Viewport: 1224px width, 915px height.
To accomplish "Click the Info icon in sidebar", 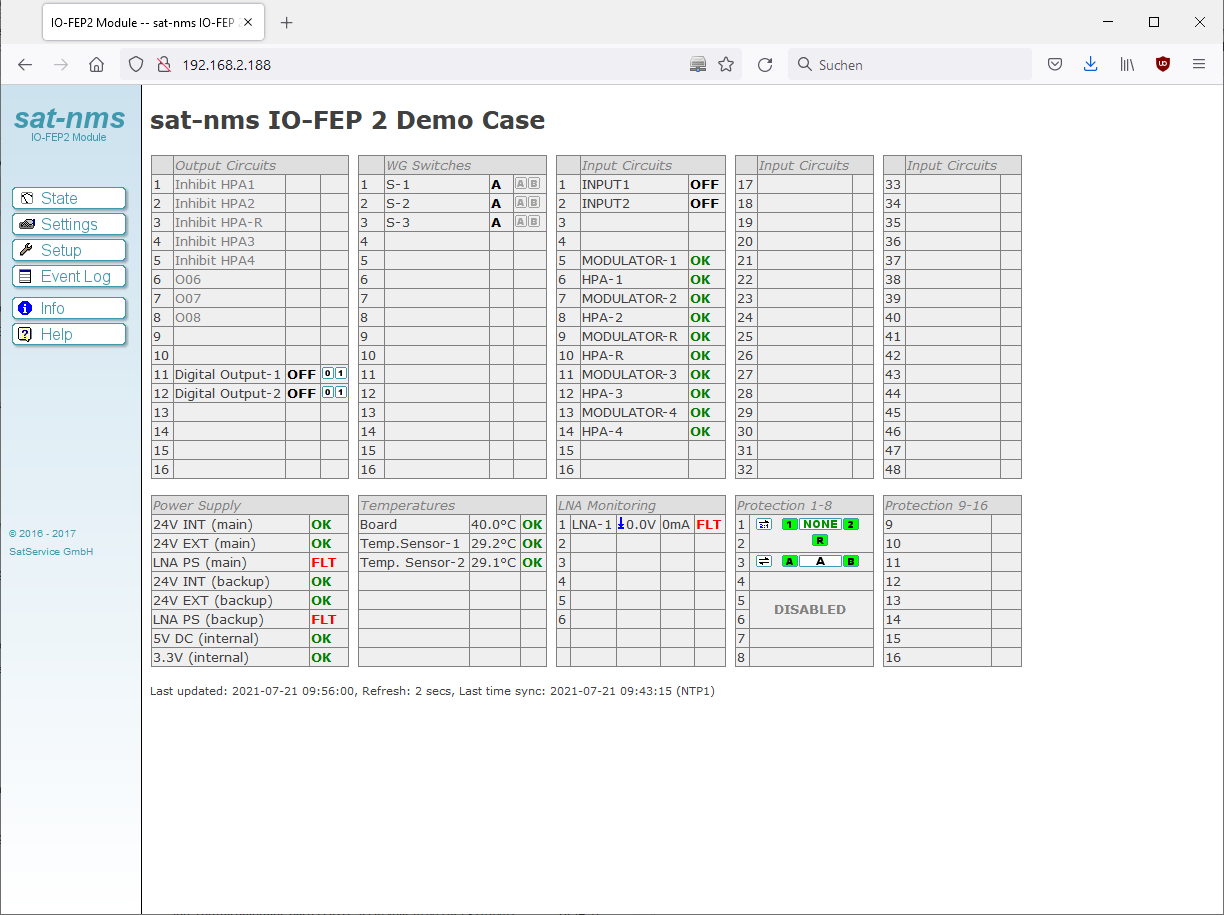I will [x=26, y=308].
